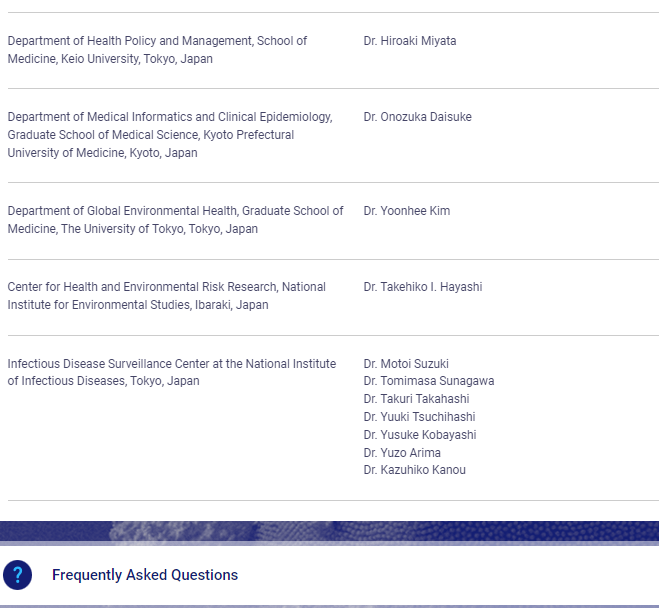This screenshot has height=608, width=659.
Task: Click on Dr. Motoi Suzuki
Action: [x=406, y=364]
